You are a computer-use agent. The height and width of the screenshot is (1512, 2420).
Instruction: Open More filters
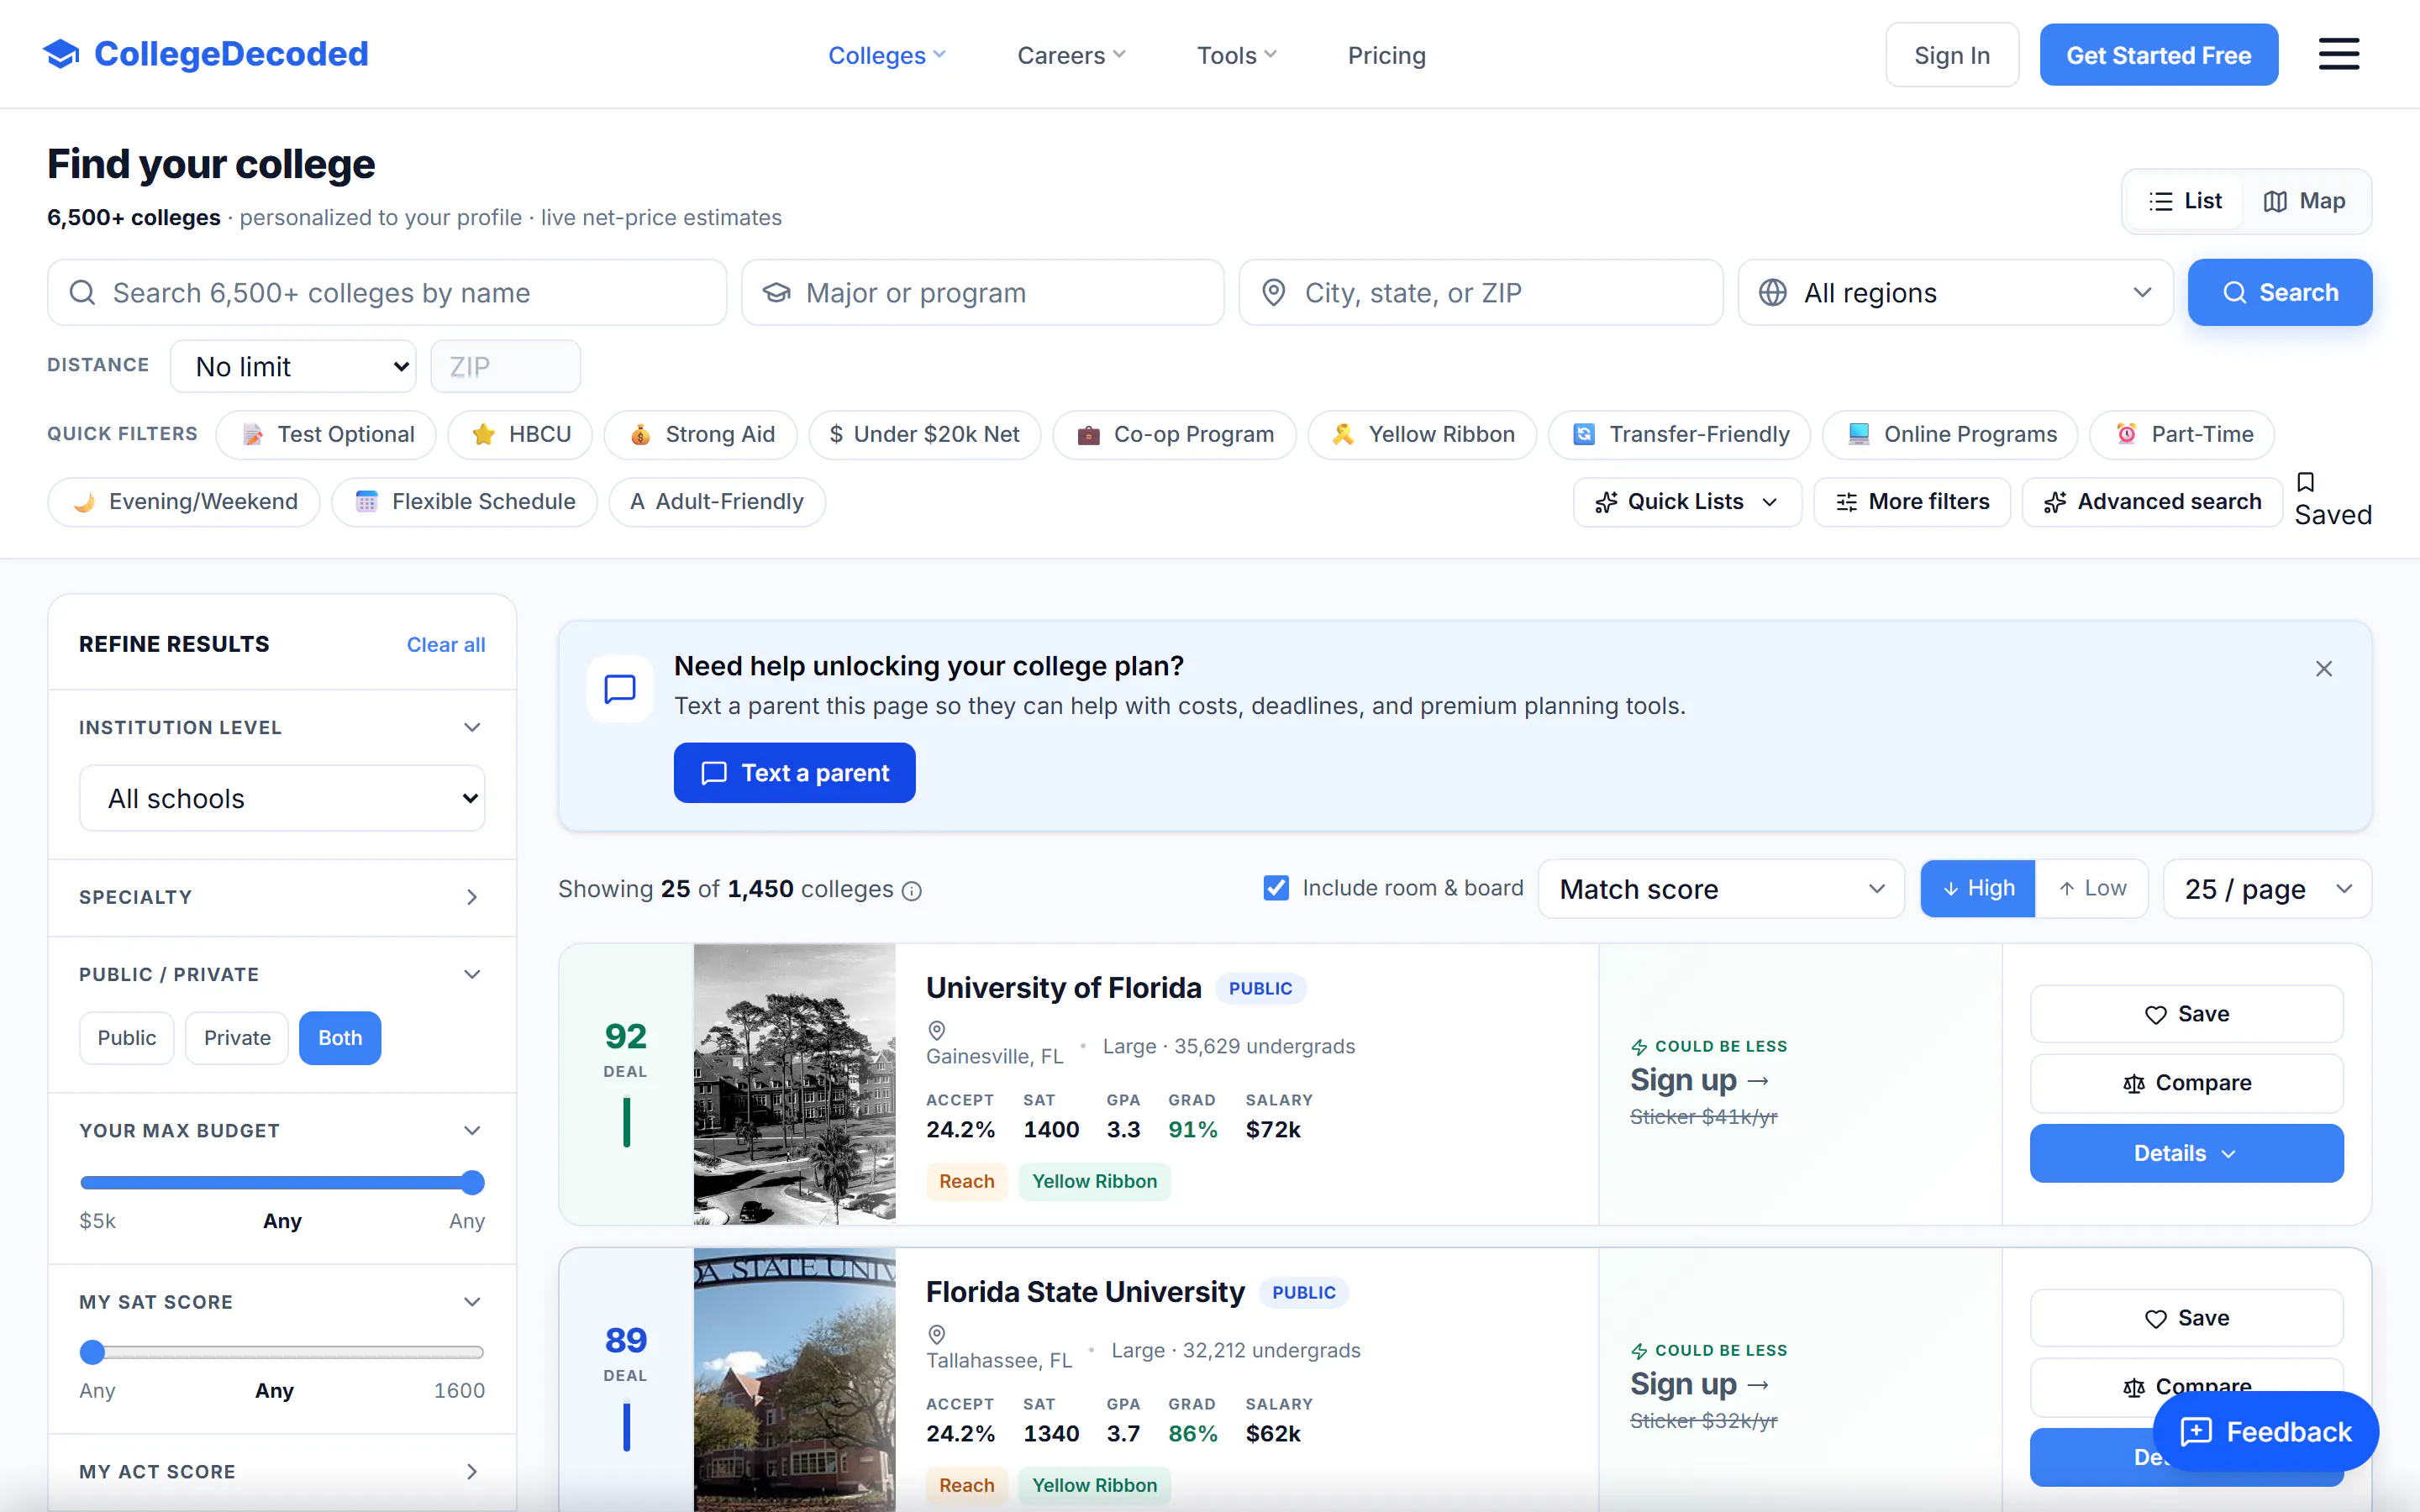point(1912,502)
